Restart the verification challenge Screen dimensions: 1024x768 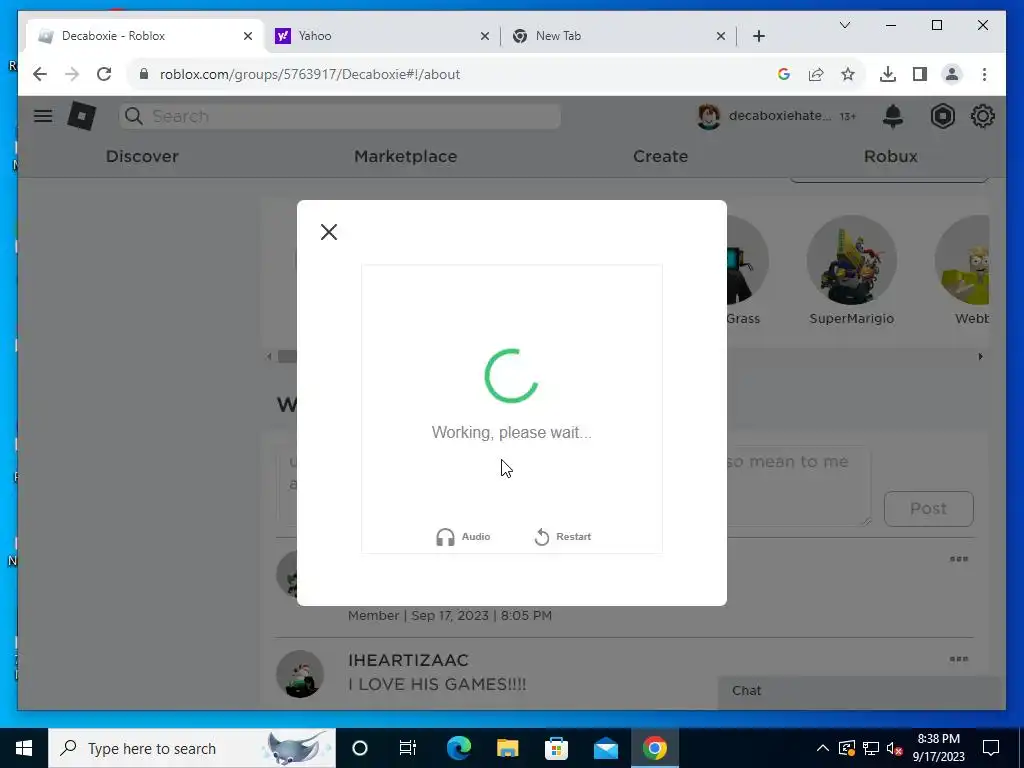[562, 537]
